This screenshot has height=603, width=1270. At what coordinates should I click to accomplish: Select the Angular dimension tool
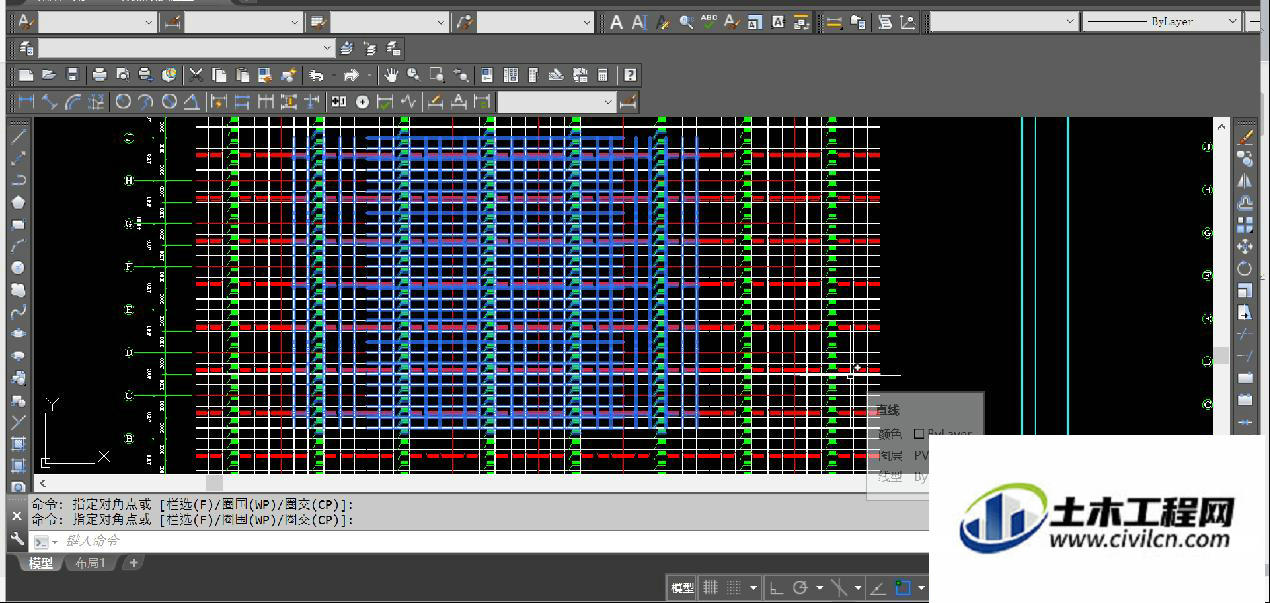click(x=192, y=102)
